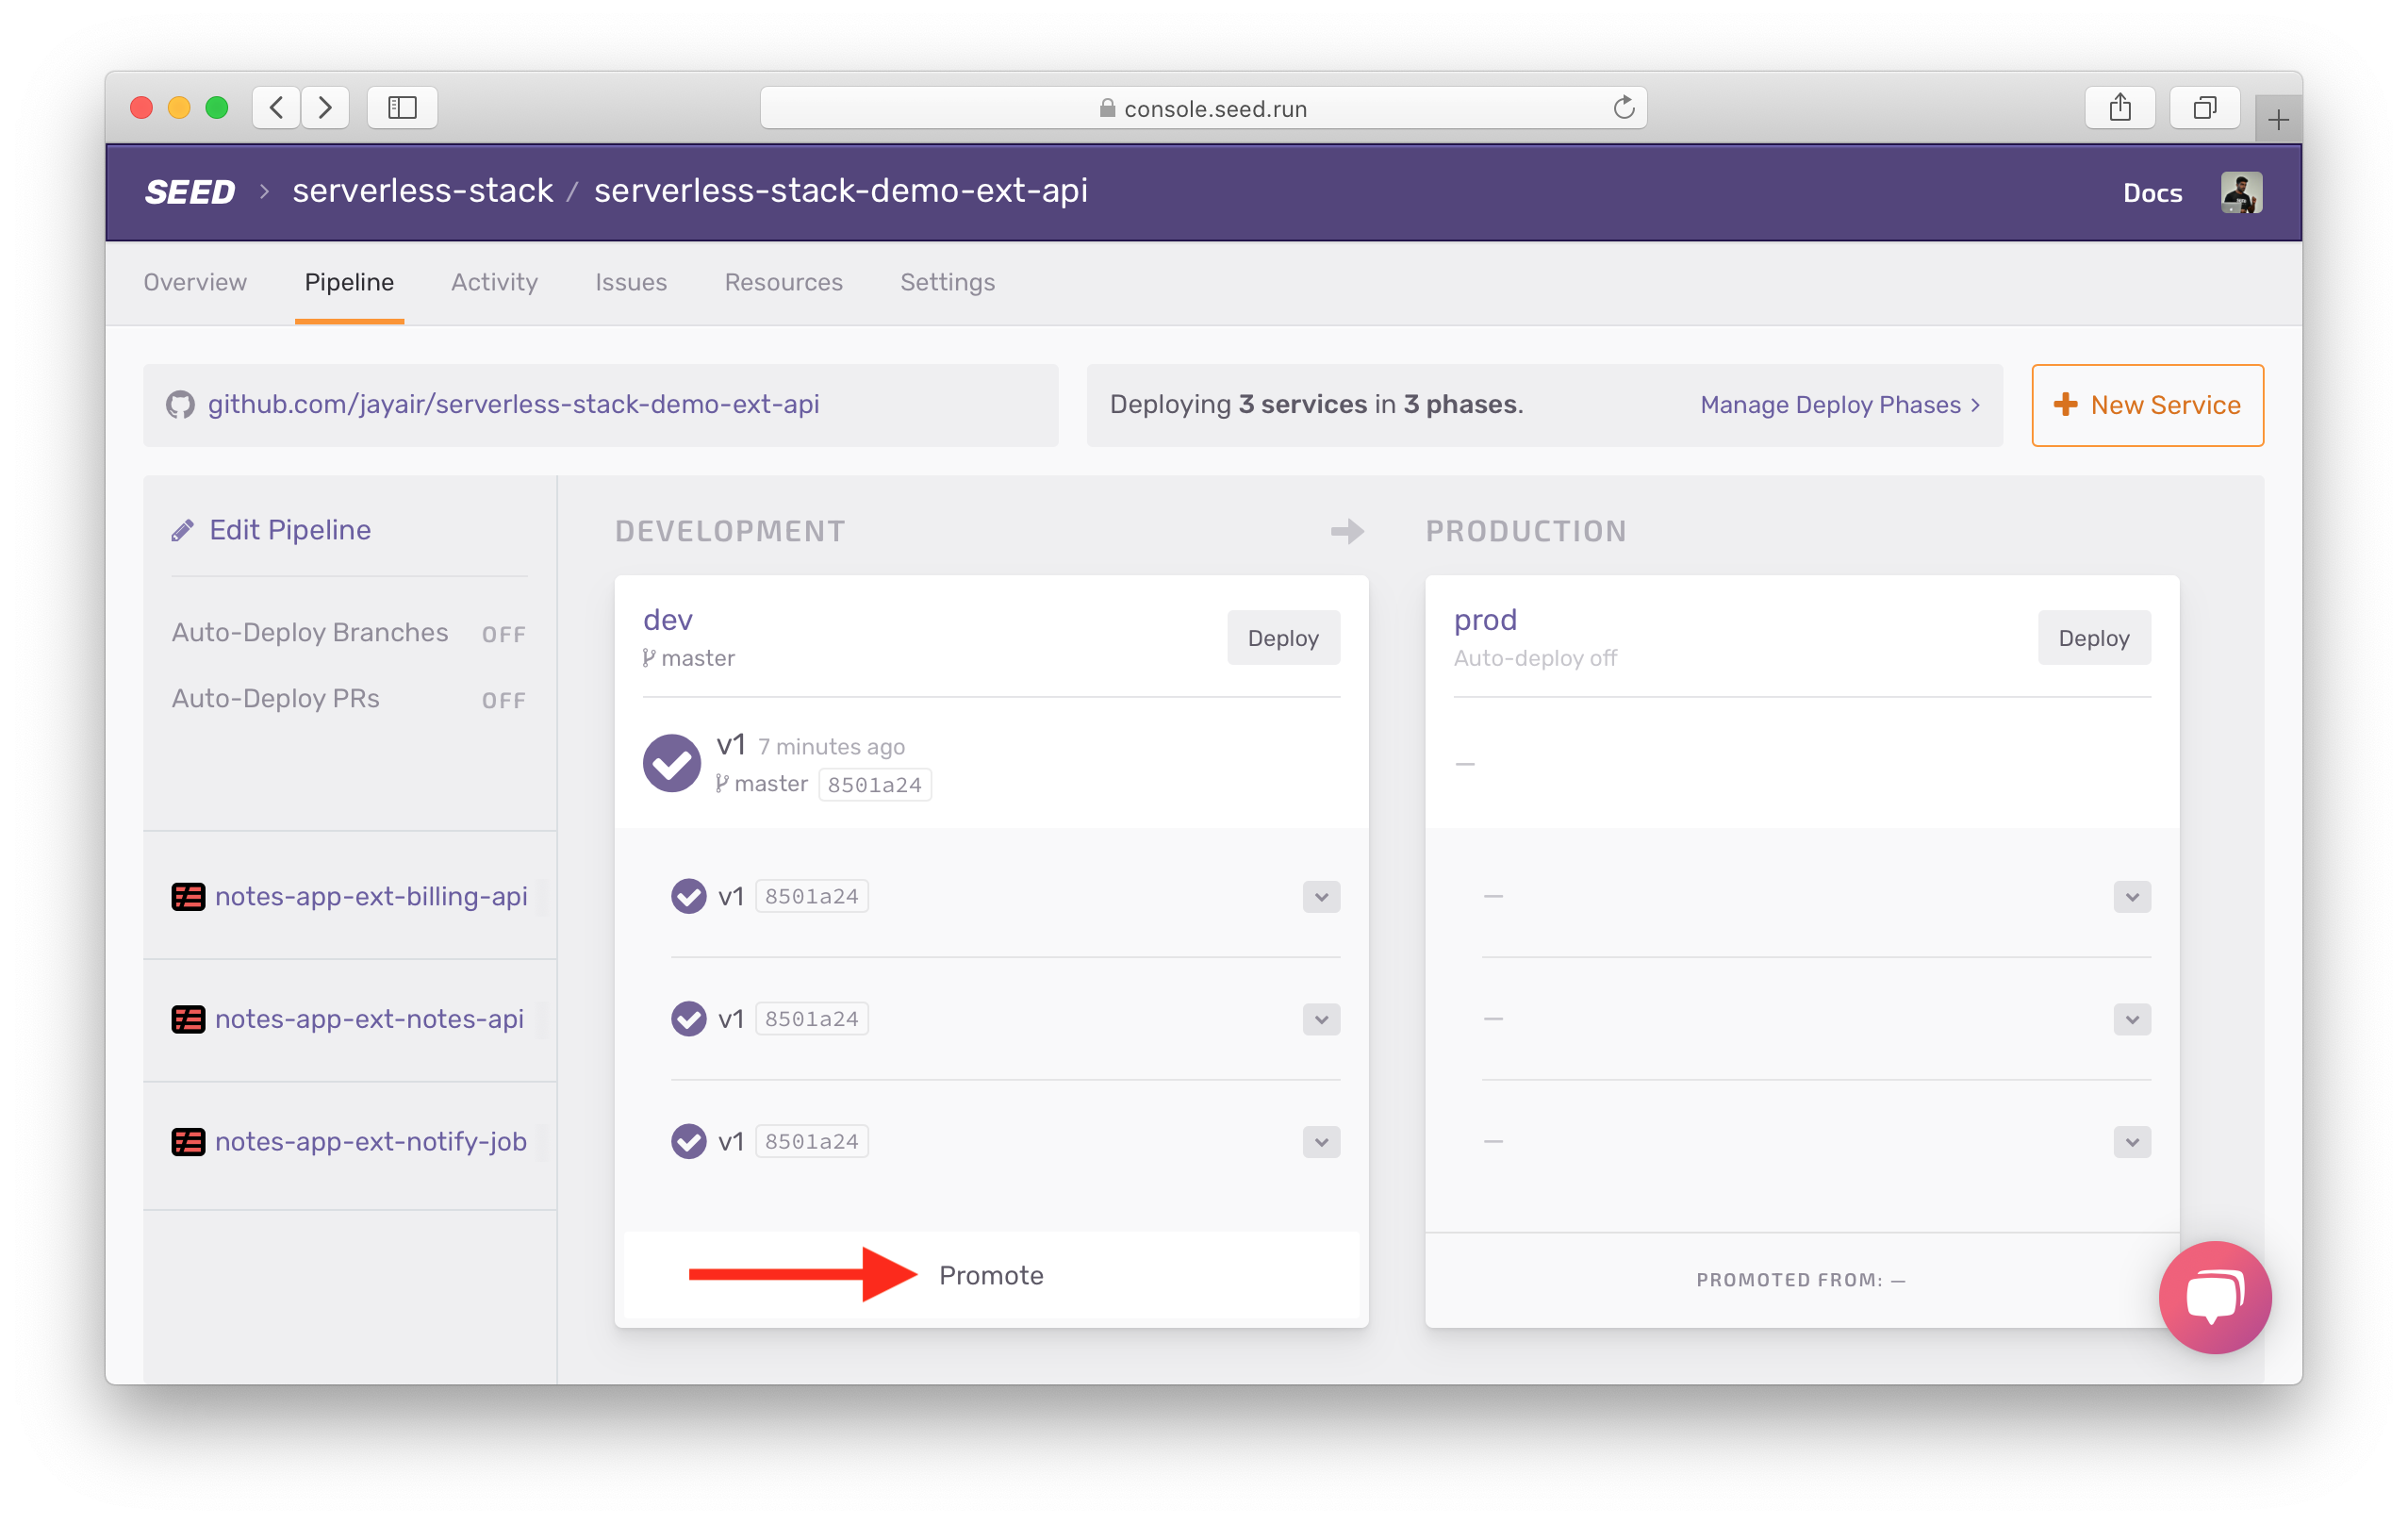Viewport: 2408px width, 1524px height.
Task: Expand the billing-api deployment dropdown
Action: point(1322,897)
